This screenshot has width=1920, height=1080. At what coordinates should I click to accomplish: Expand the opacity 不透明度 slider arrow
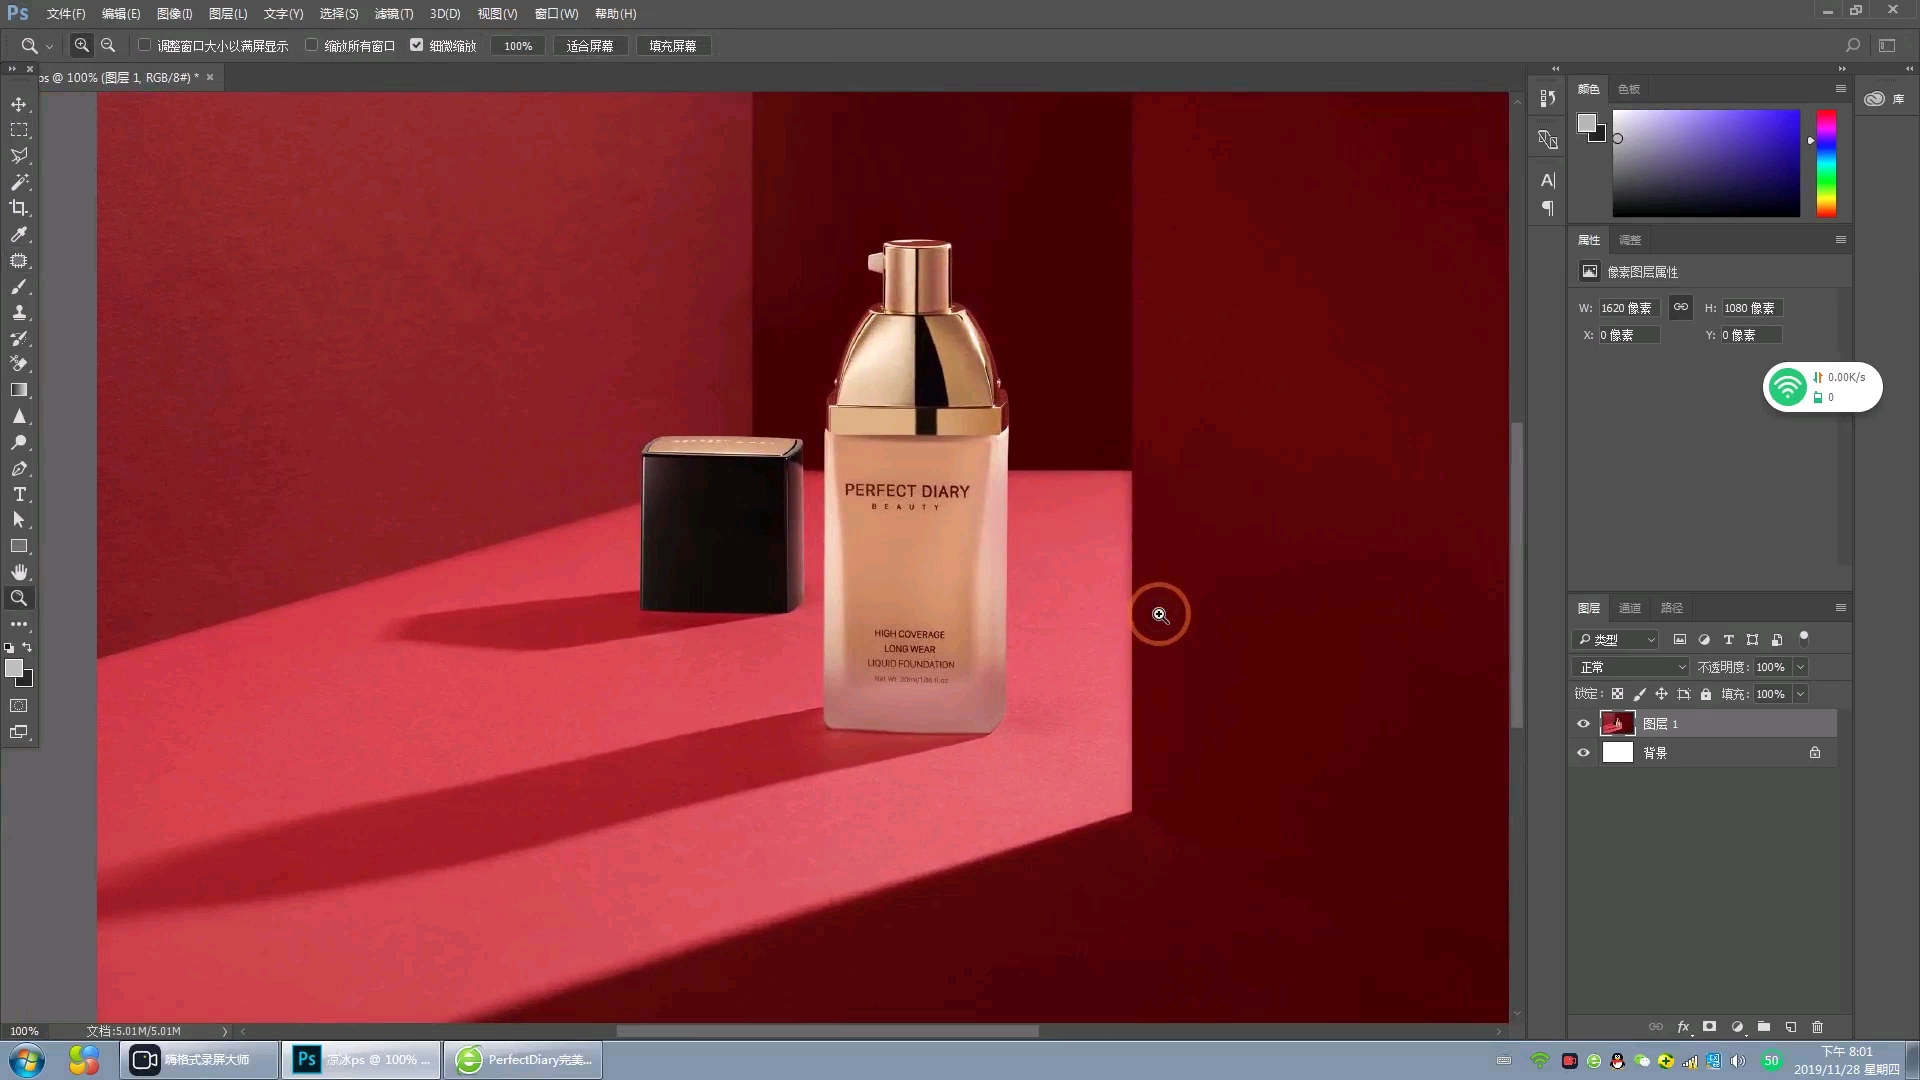[1801, 667]
